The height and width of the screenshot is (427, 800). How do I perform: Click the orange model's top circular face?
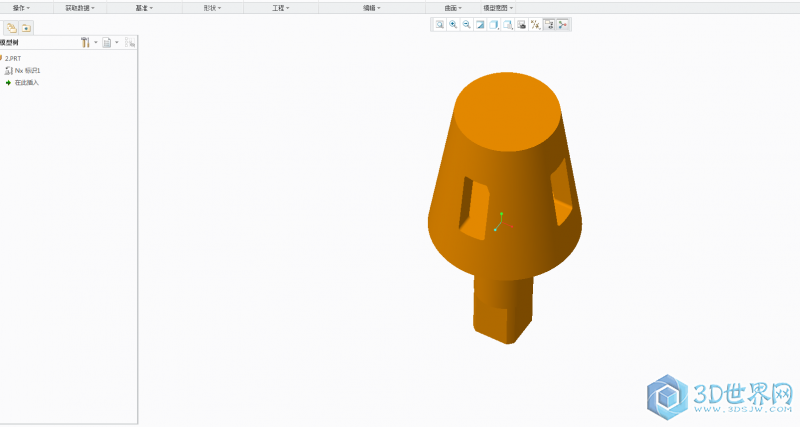[x=508, y=112]
